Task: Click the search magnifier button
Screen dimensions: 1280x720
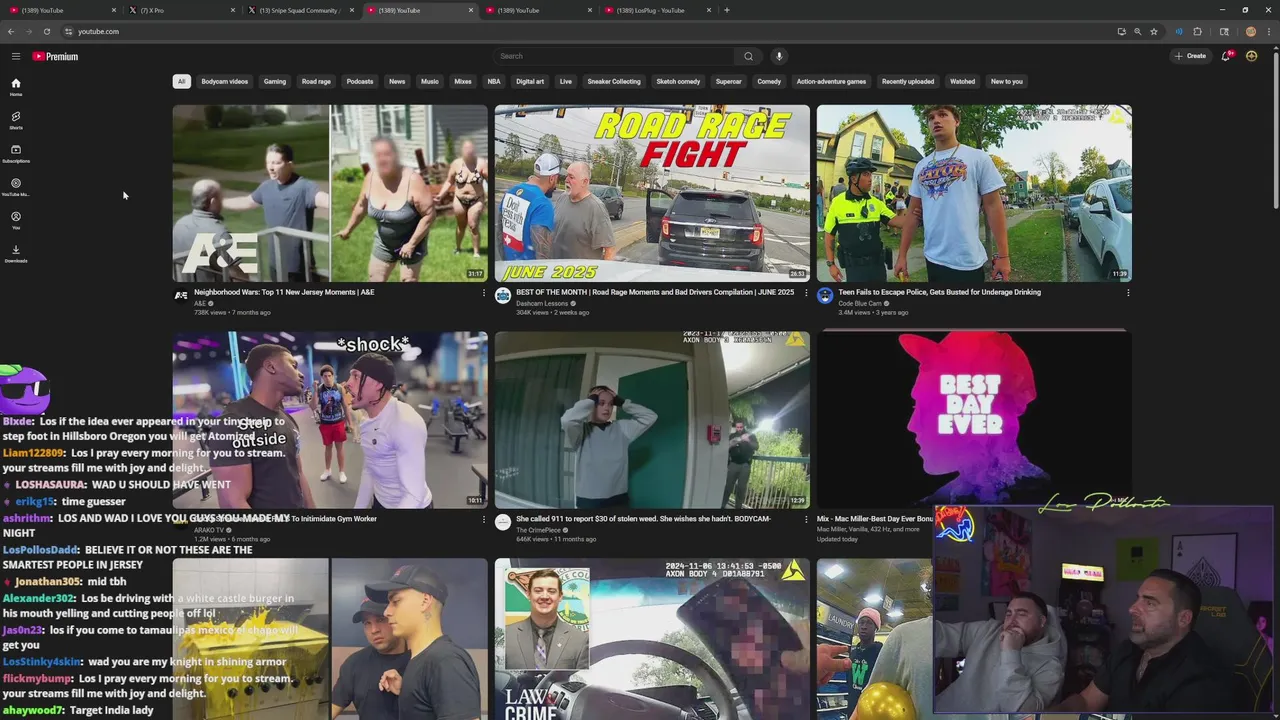Action: [748, 56]
